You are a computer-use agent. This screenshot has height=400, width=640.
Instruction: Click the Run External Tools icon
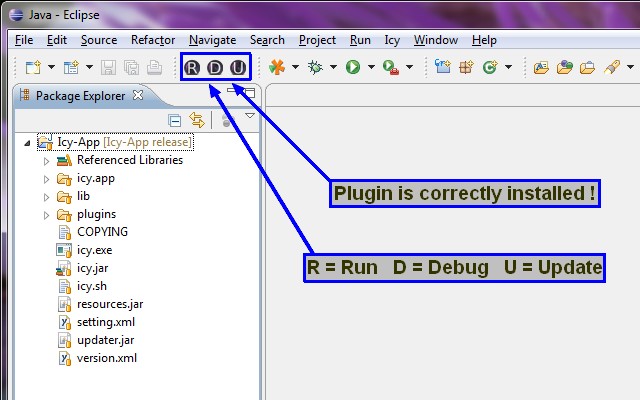[391, 67]
